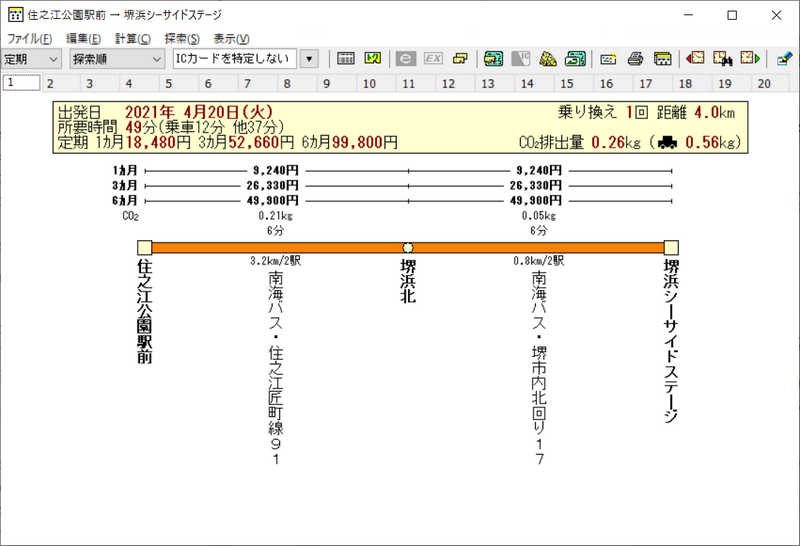Switch to route tab 12

pyautogui.click(x=456, y=83)
